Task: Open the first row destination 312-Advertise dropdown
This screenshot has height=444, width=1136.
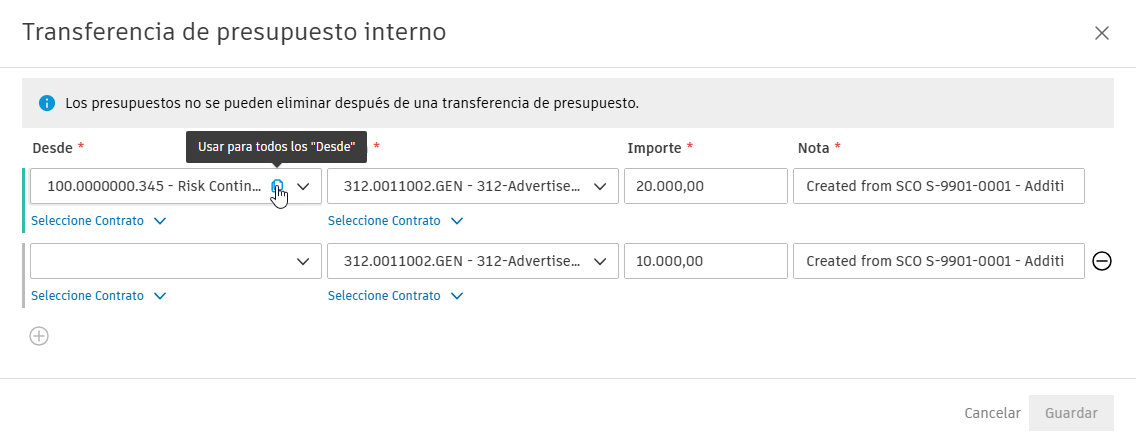Action: (x=472, y=186)
